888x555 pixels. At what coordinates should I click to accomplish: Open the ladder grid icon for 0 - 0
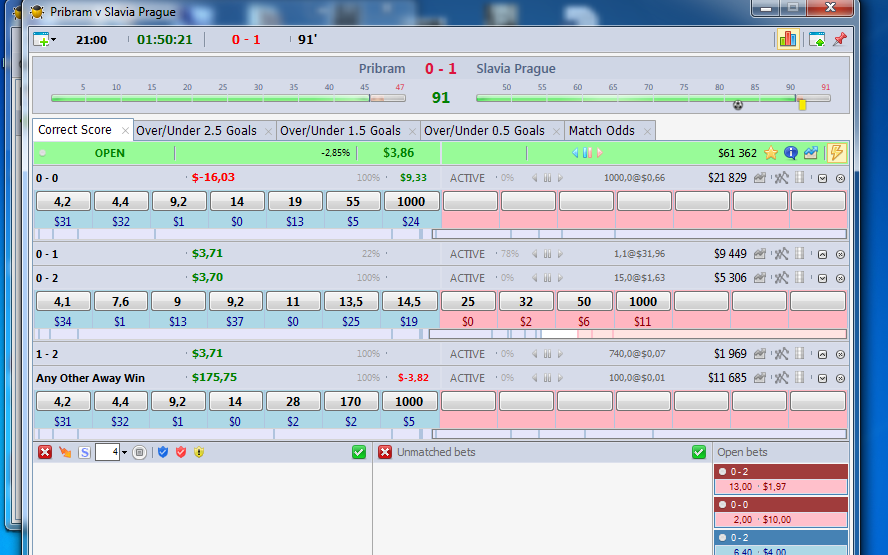pyautogui.click(x=800, y=178)
